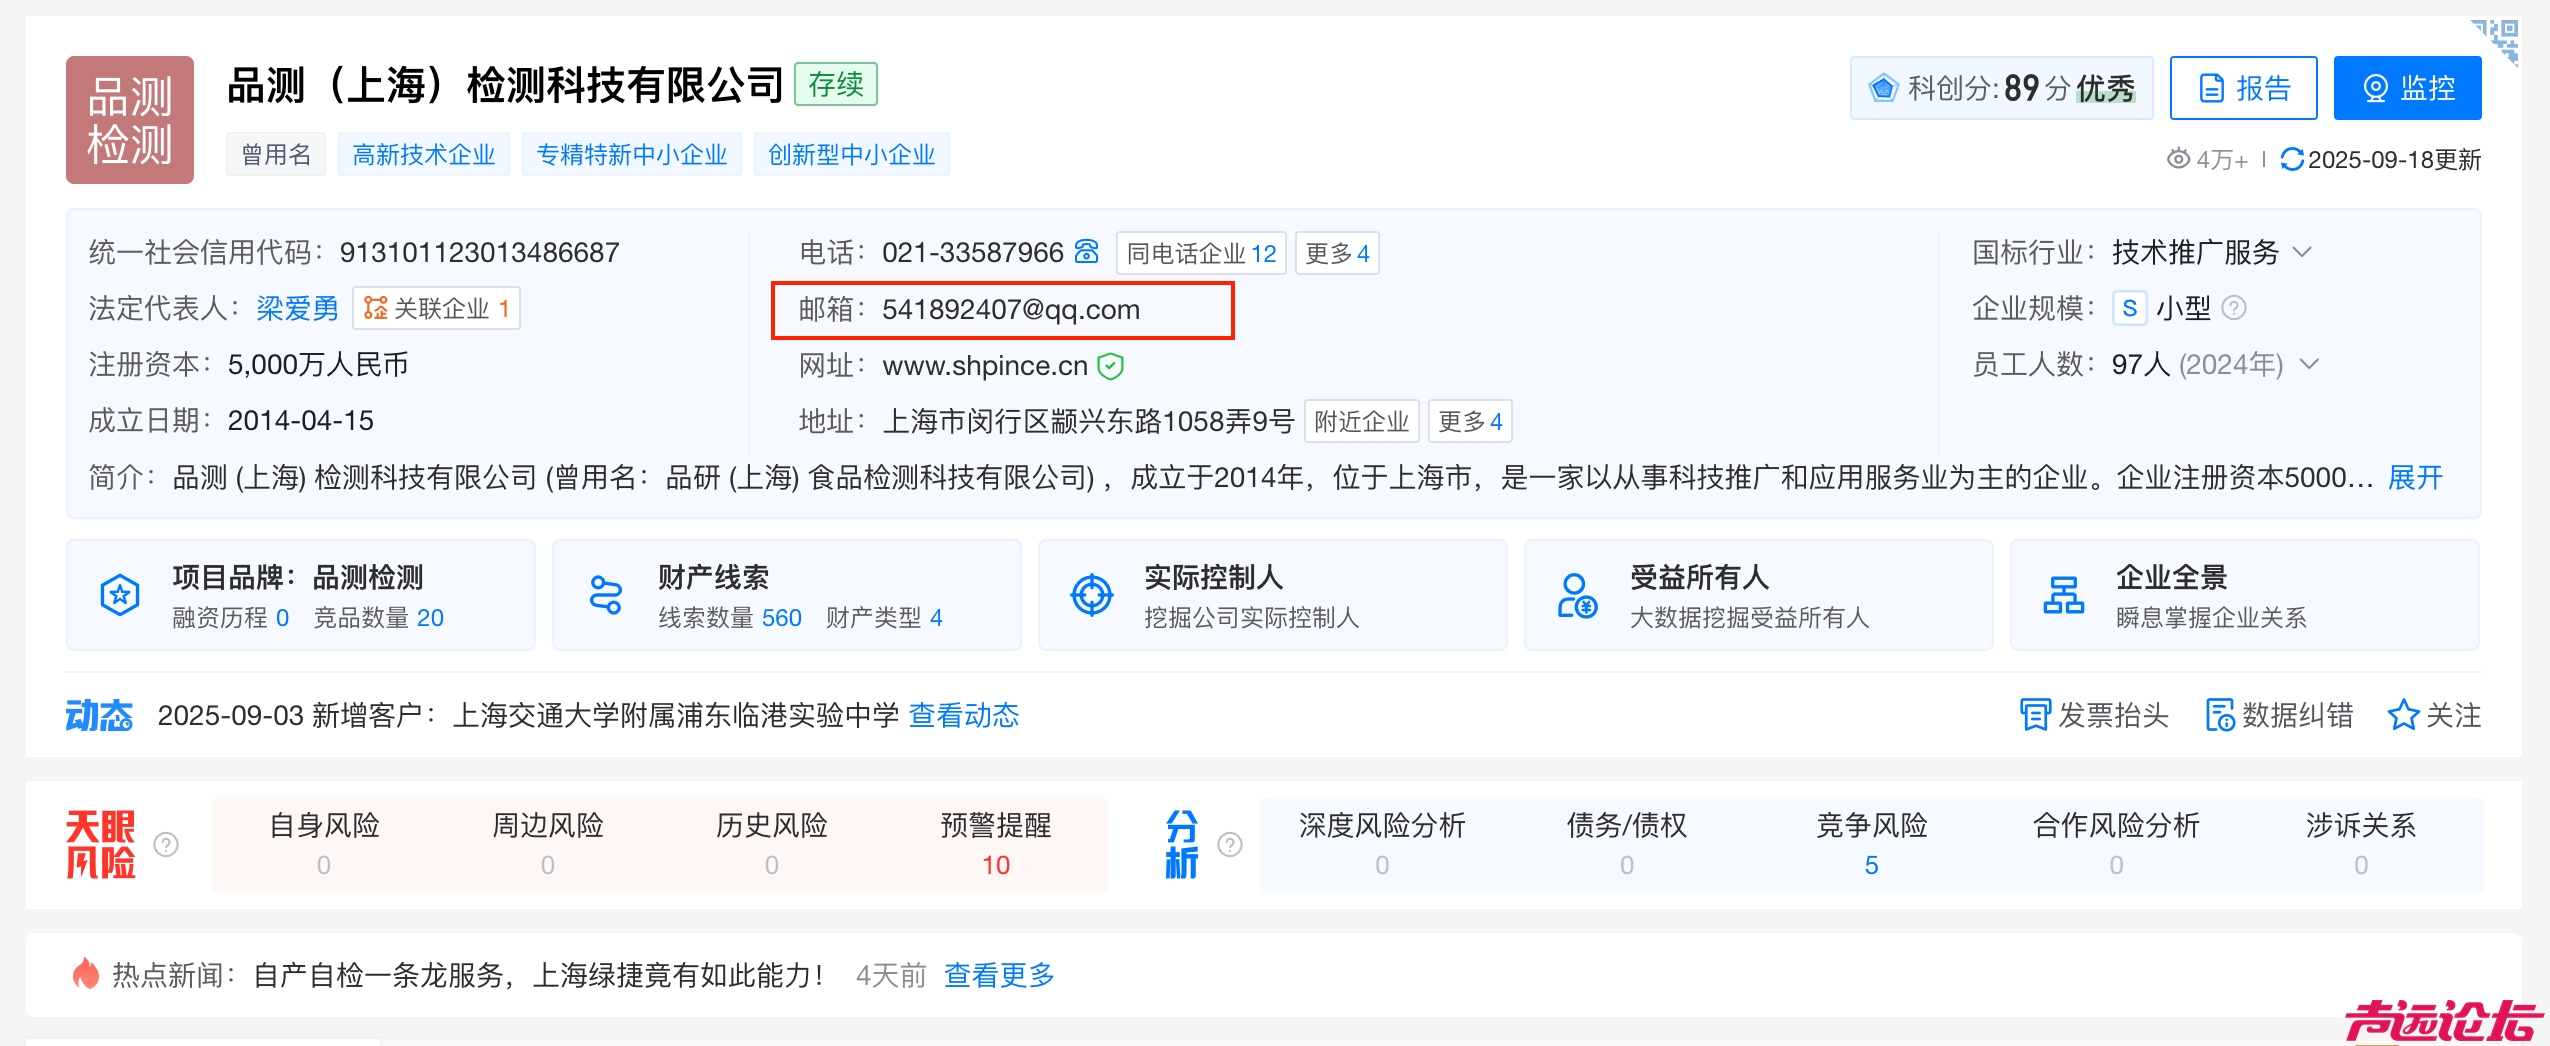Click the 企业全景 org chart icon

[2064, 595]
